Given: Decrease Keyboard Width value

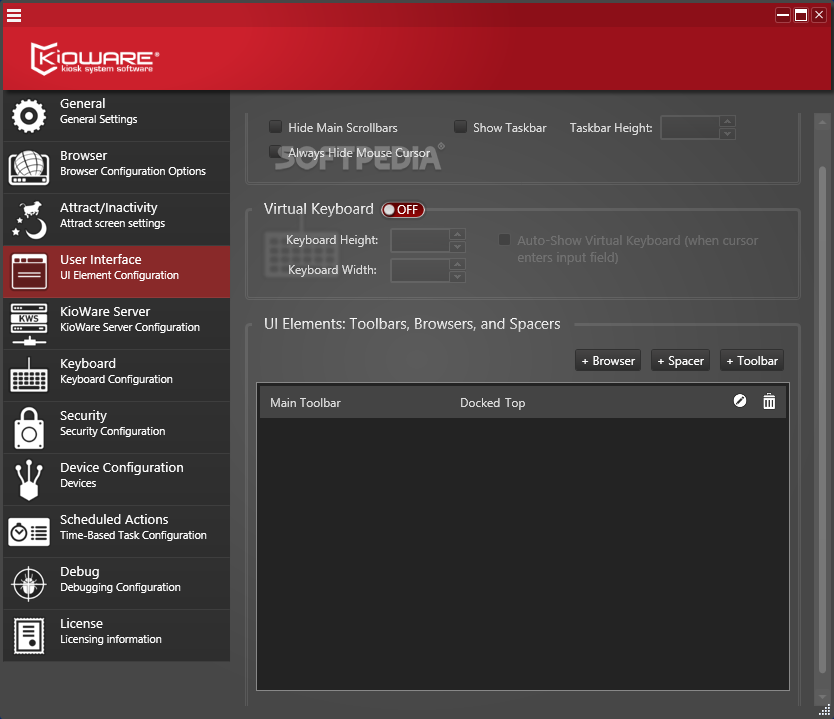Looking at the screenshot, I should point(457,277).
